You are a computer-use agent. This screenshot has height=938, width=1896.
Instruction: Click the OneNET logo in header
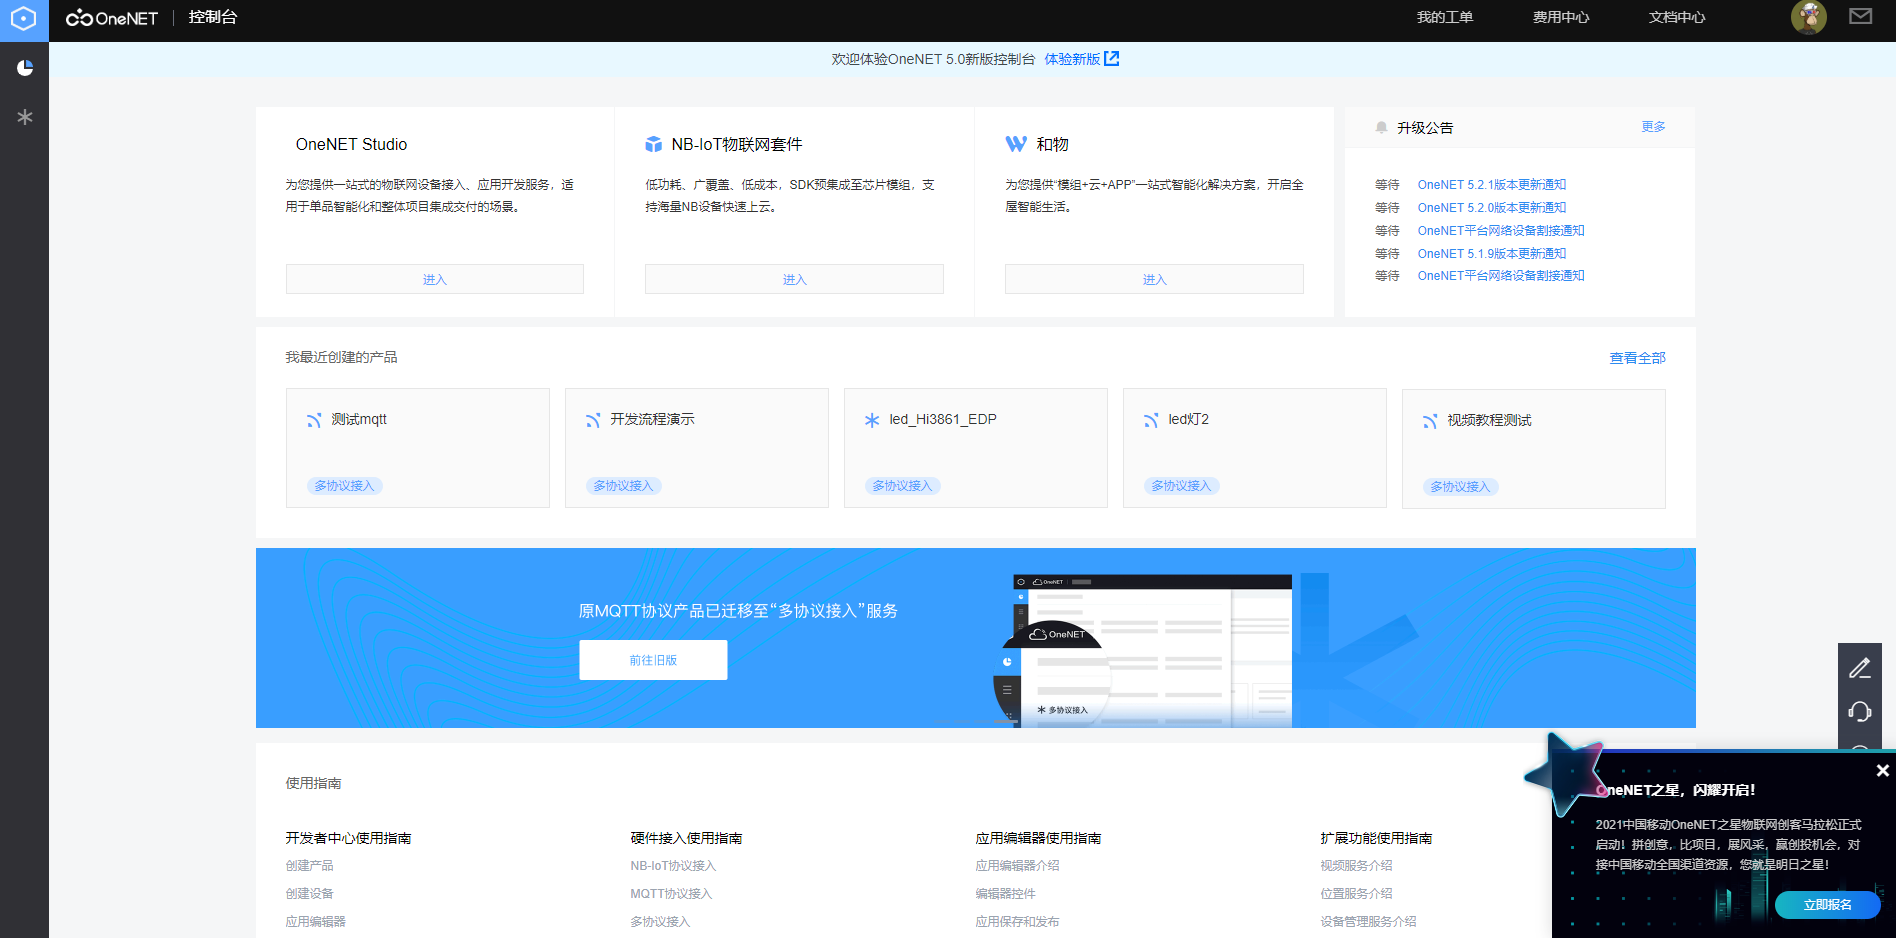click(111, 18)
